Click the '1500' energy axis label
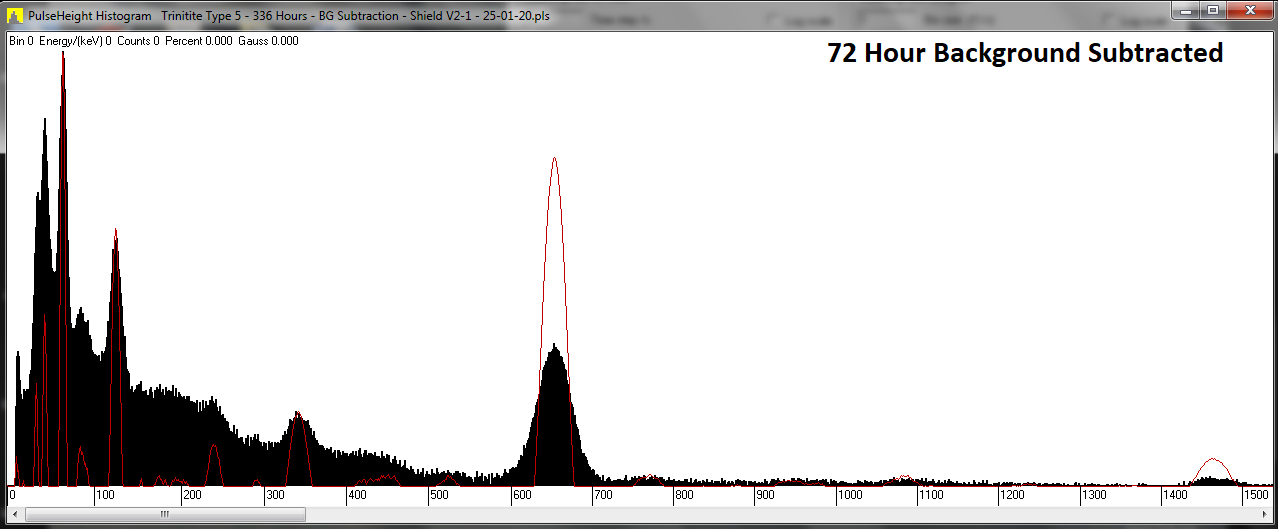 click(x=1255, y=495)
